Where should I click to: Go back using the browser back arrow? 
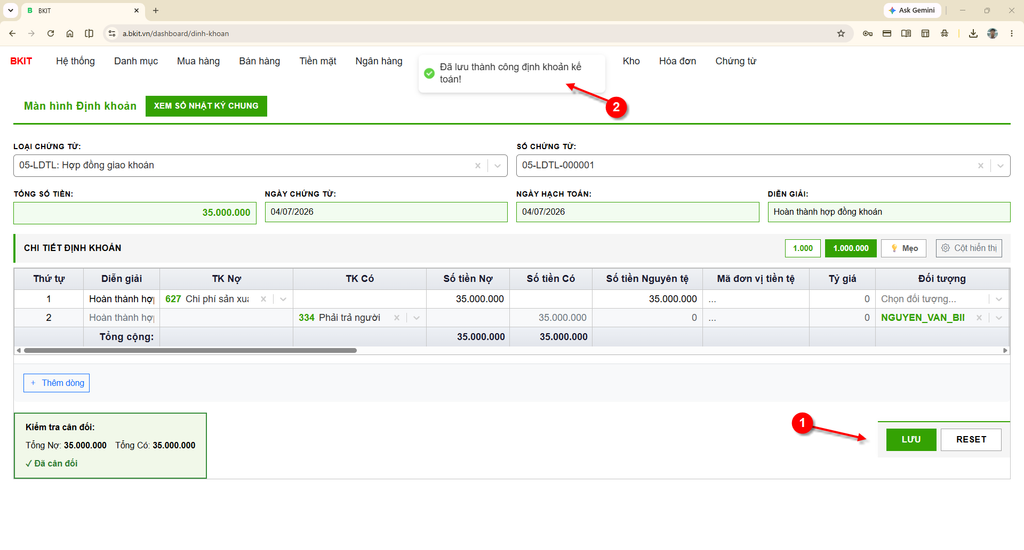tap(12, 33)
